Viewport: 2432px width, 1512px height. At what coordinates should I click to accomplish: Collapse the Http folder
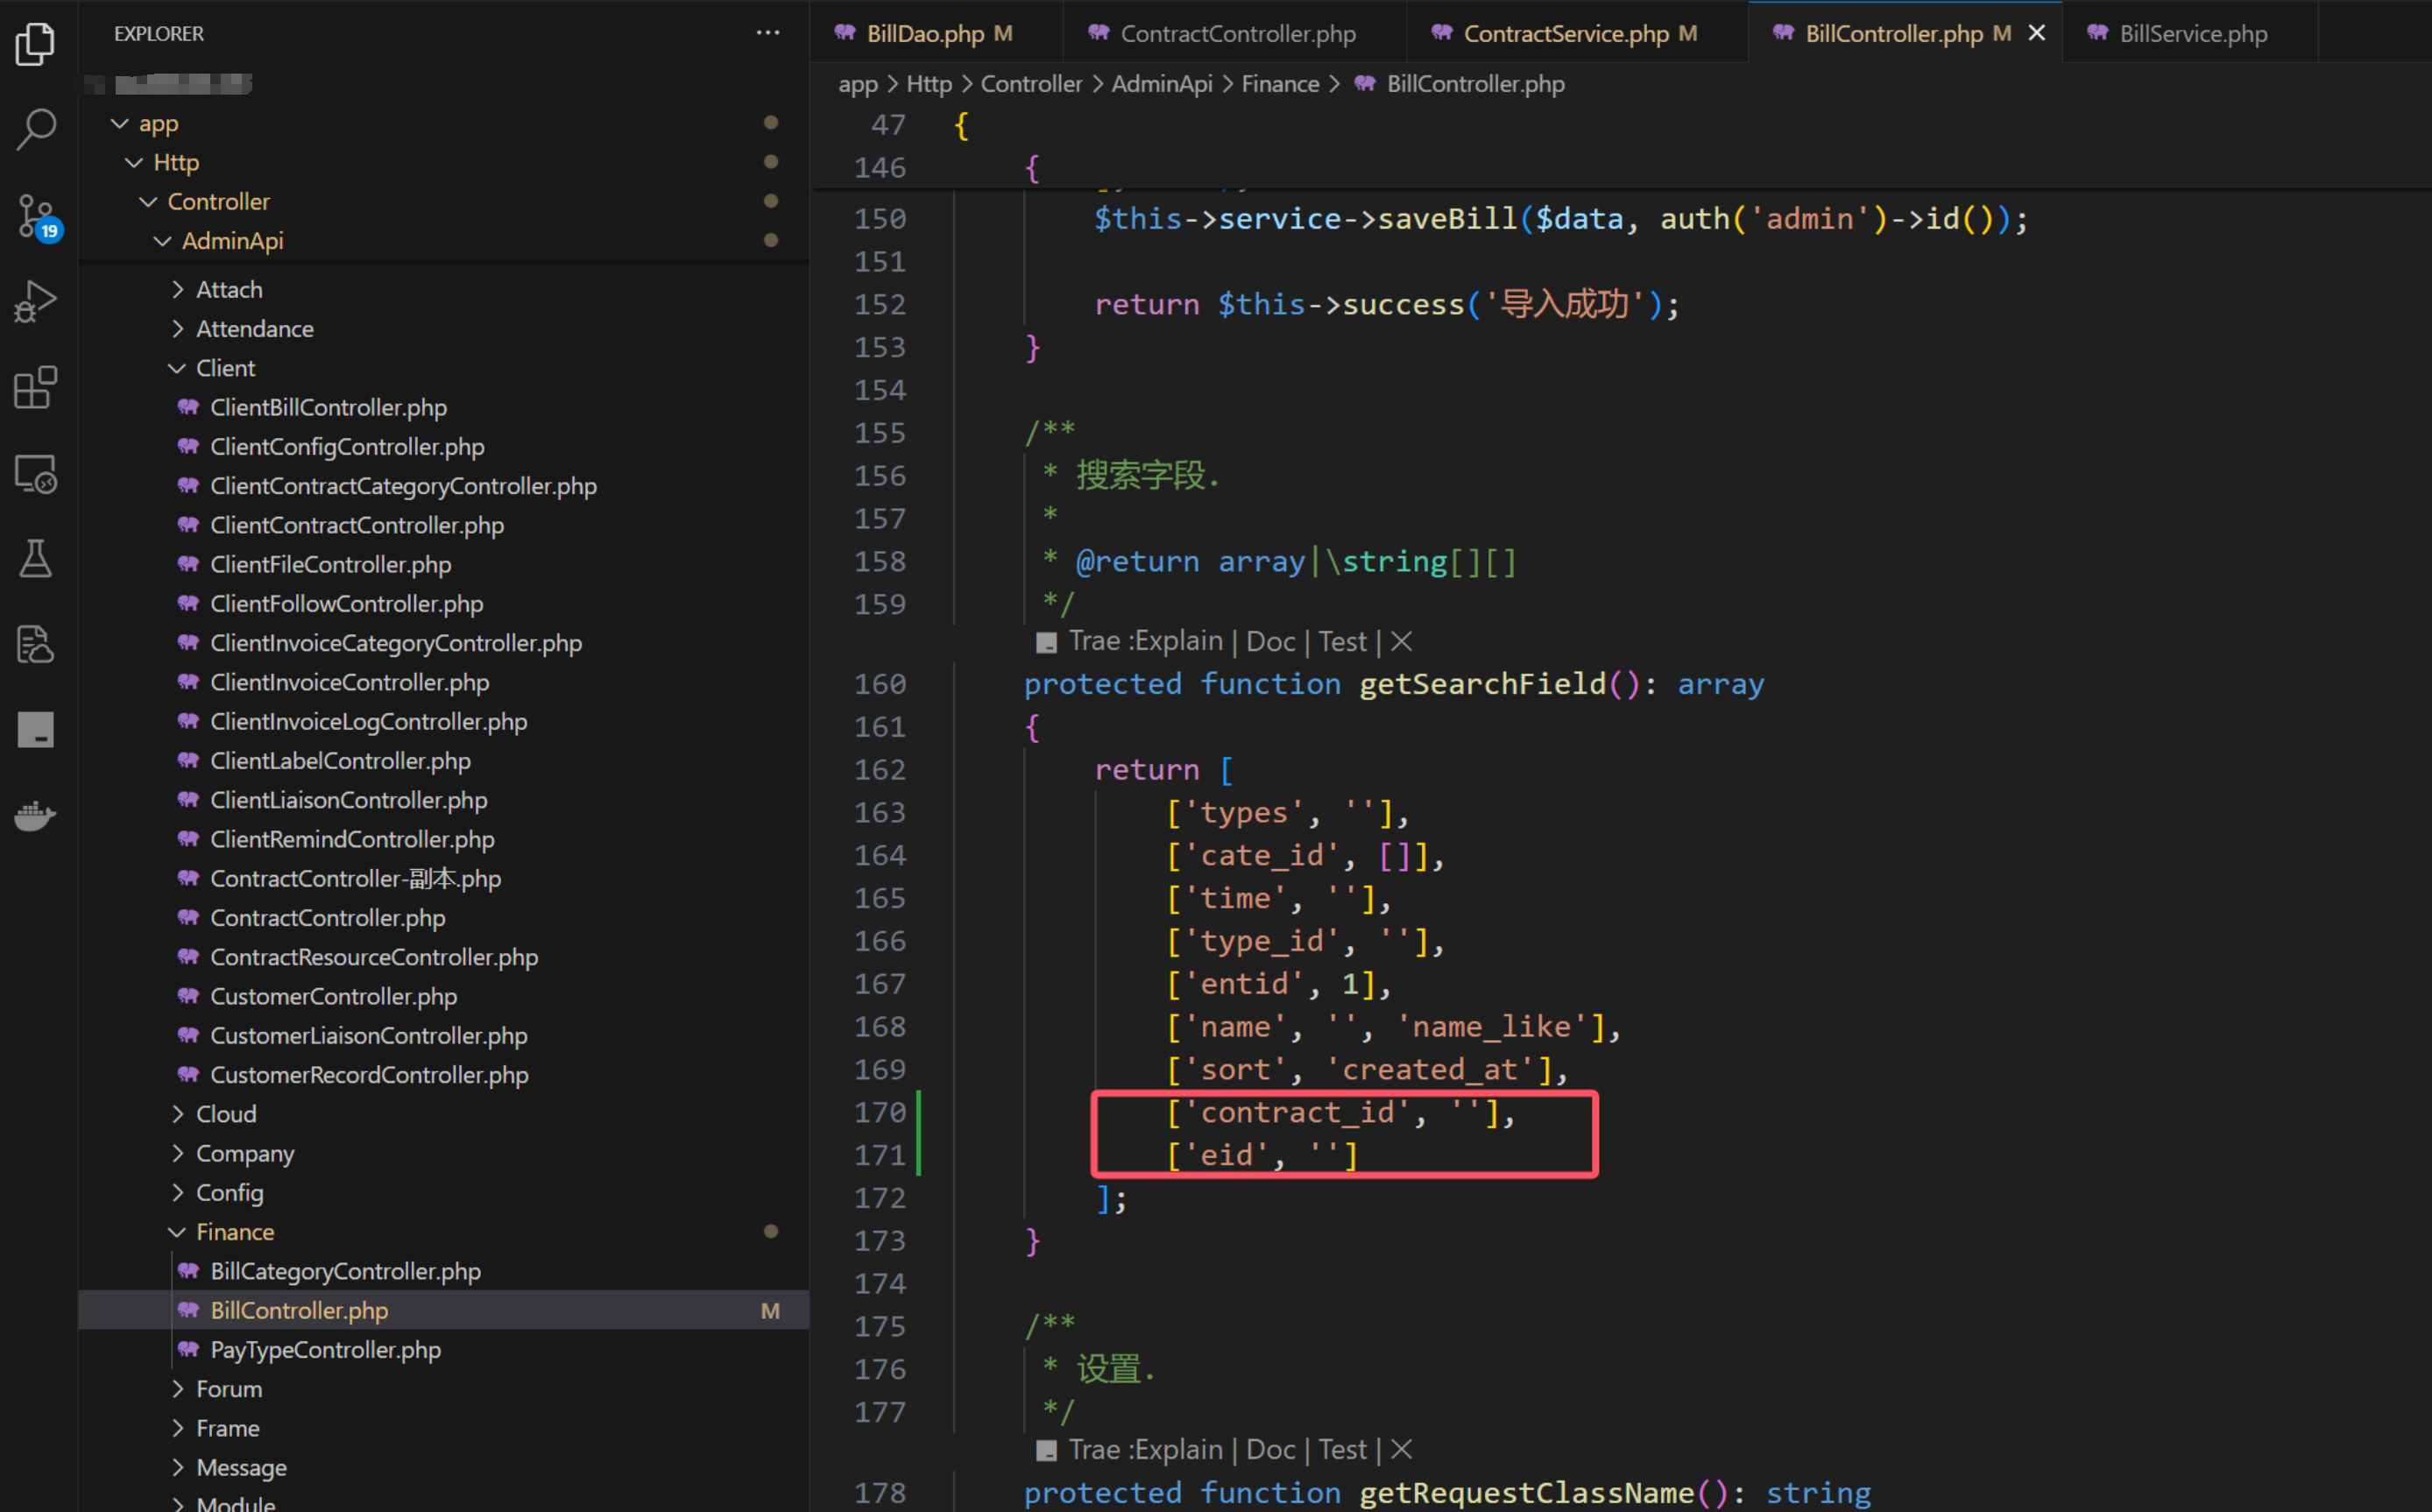(134, 162)
